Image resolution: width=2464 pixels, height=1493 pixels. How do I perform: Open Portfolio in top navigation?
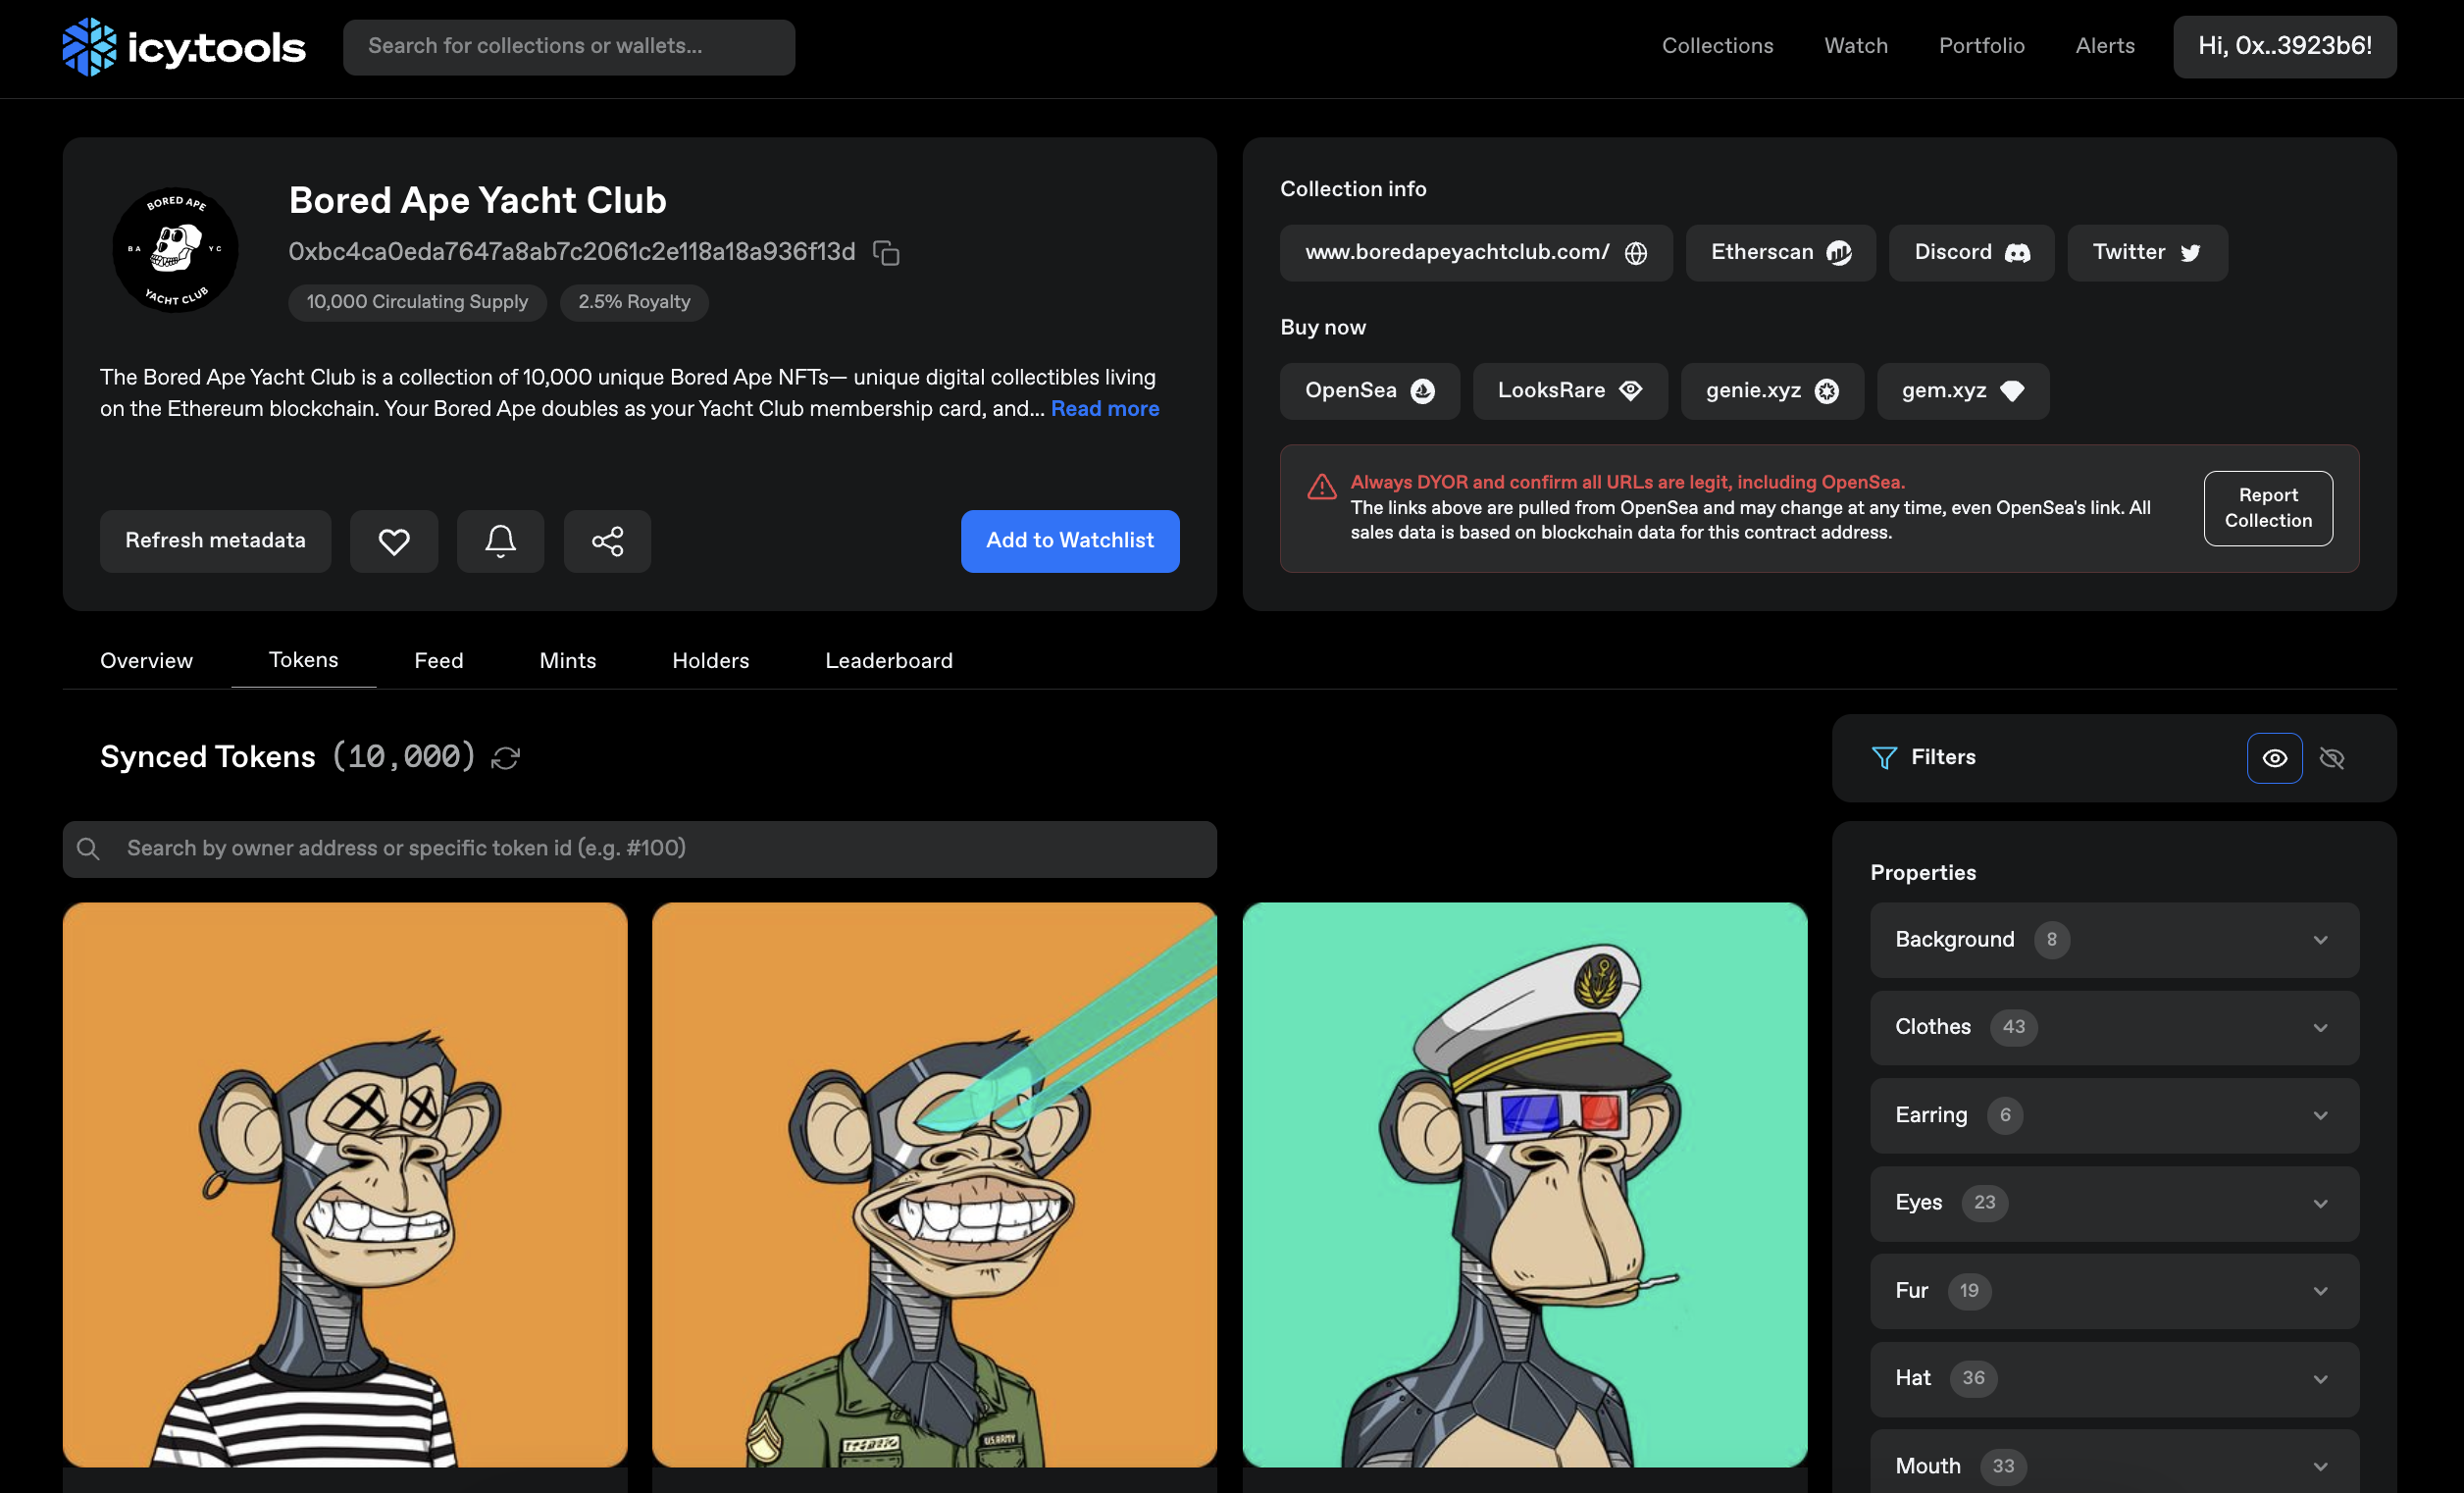[x=1981, y=46]
